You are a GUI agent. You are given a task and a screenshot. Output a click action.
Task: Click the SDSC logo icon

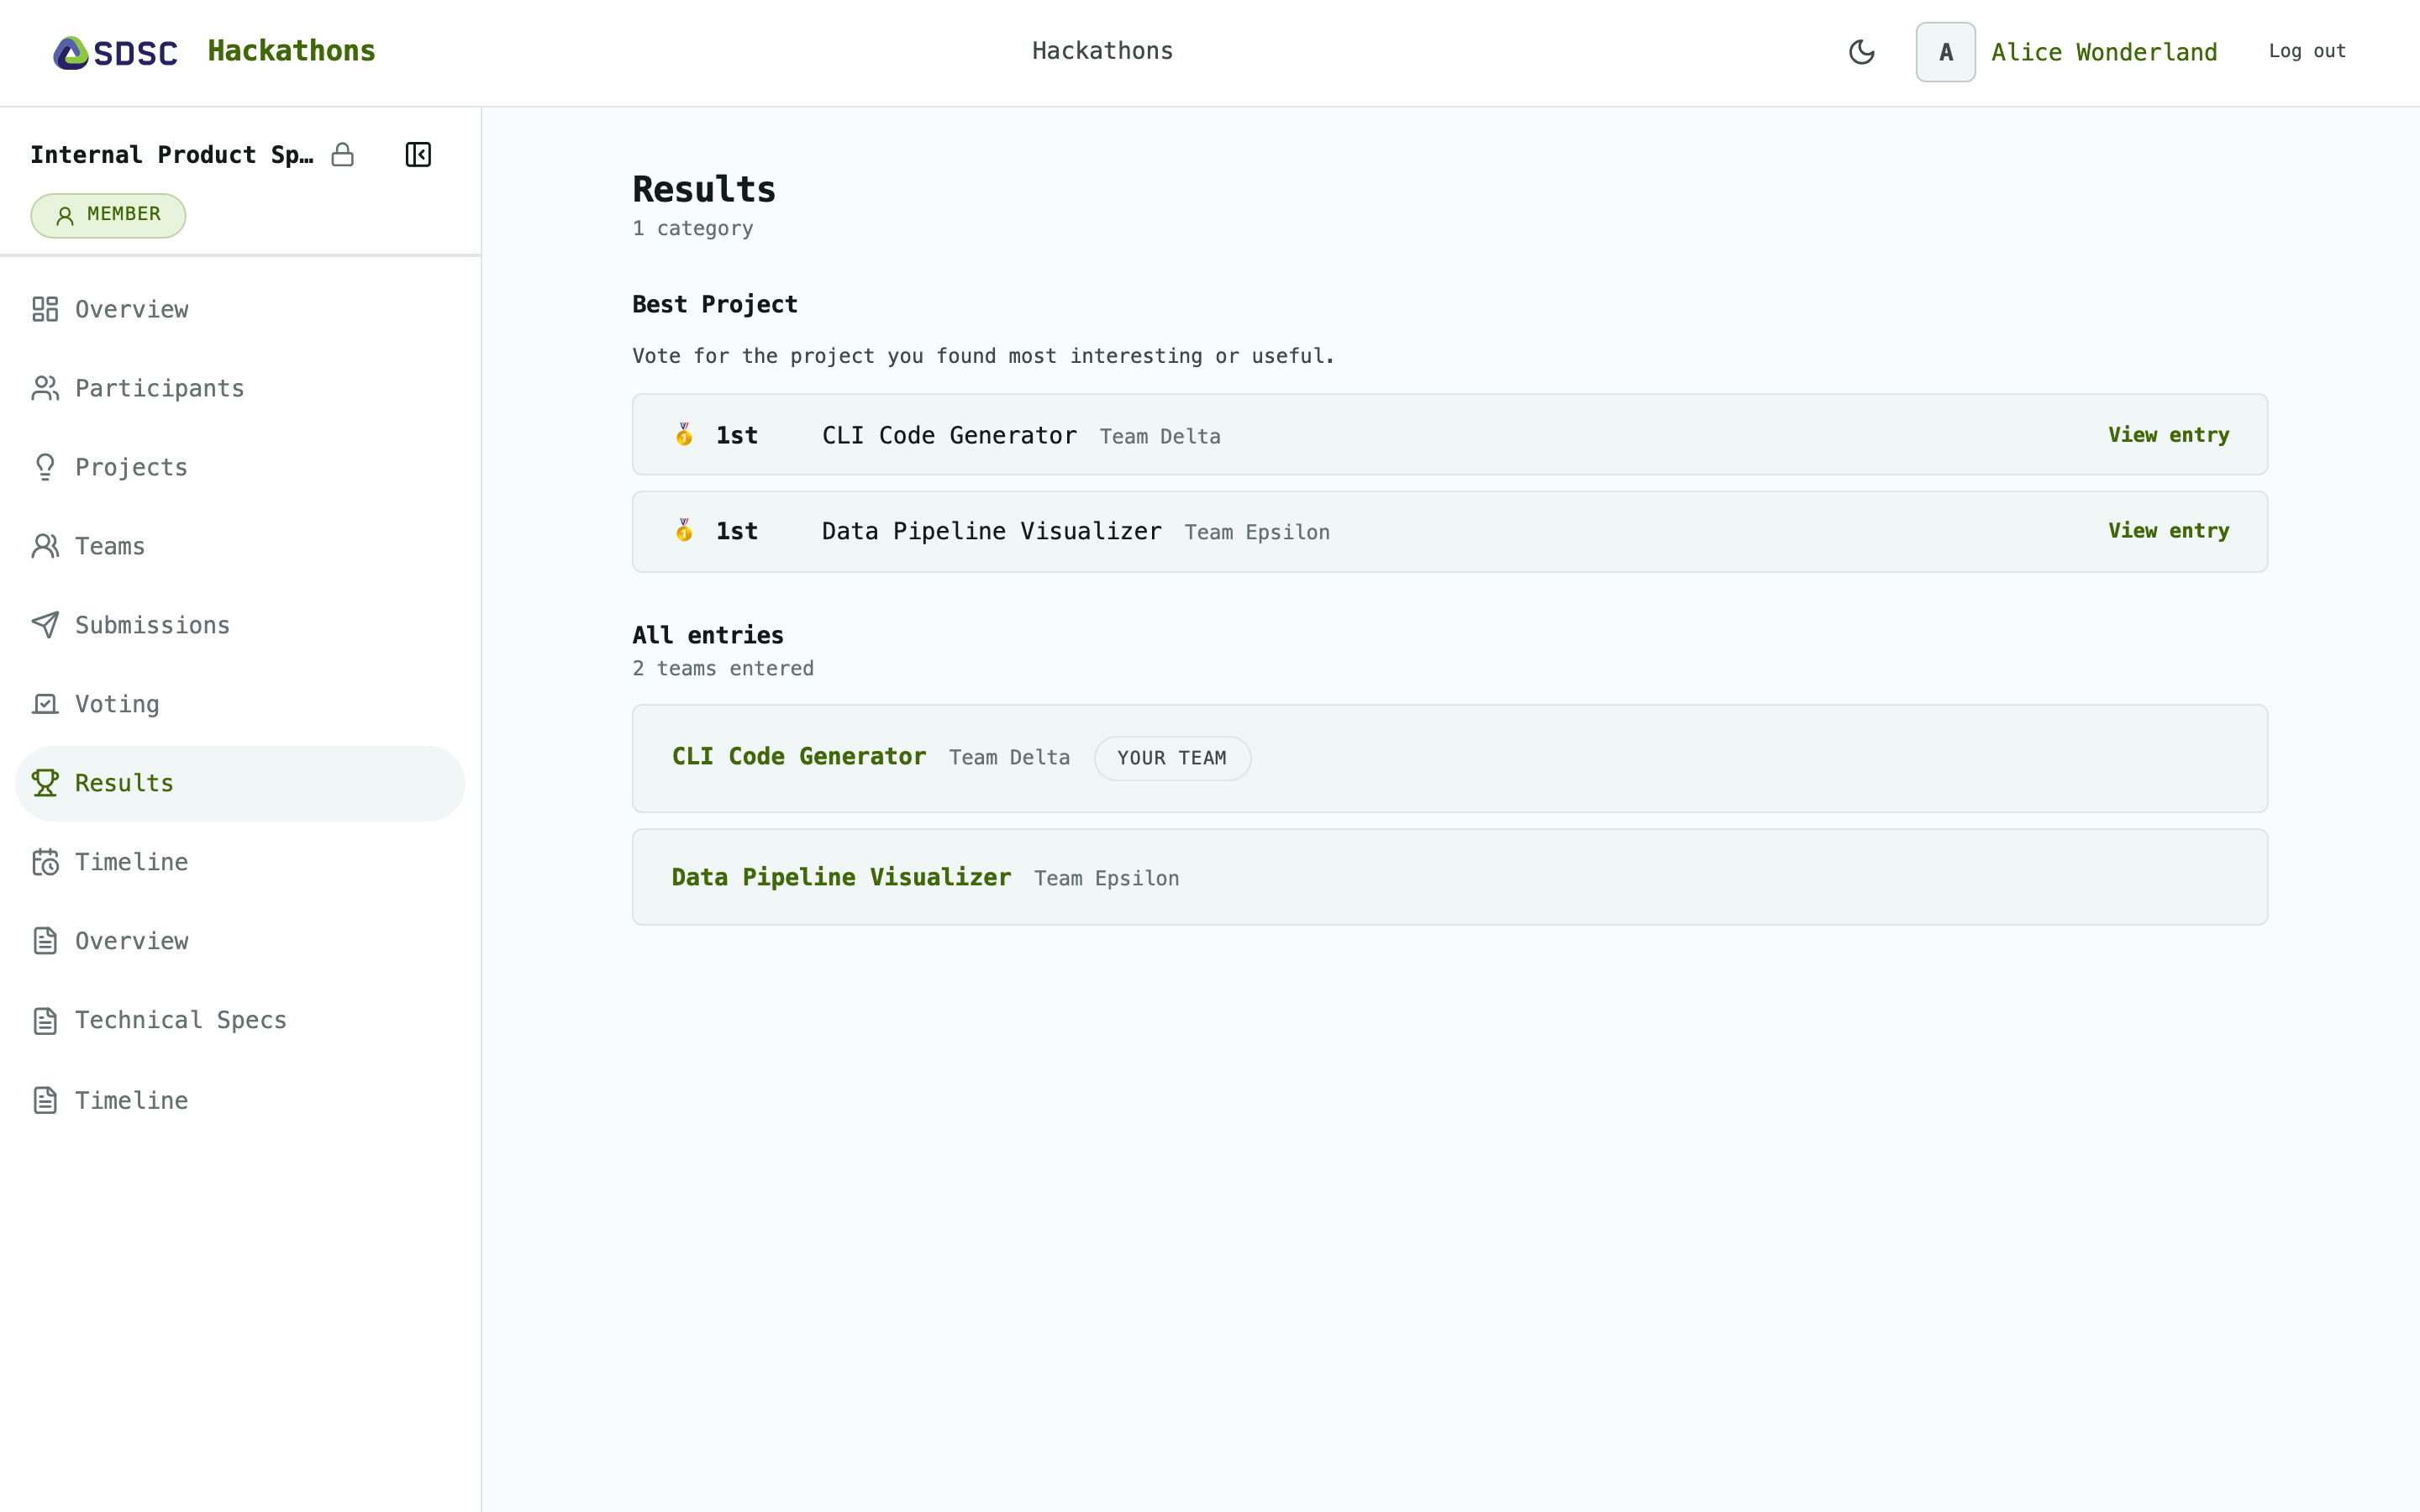click(x=115, y=52)
